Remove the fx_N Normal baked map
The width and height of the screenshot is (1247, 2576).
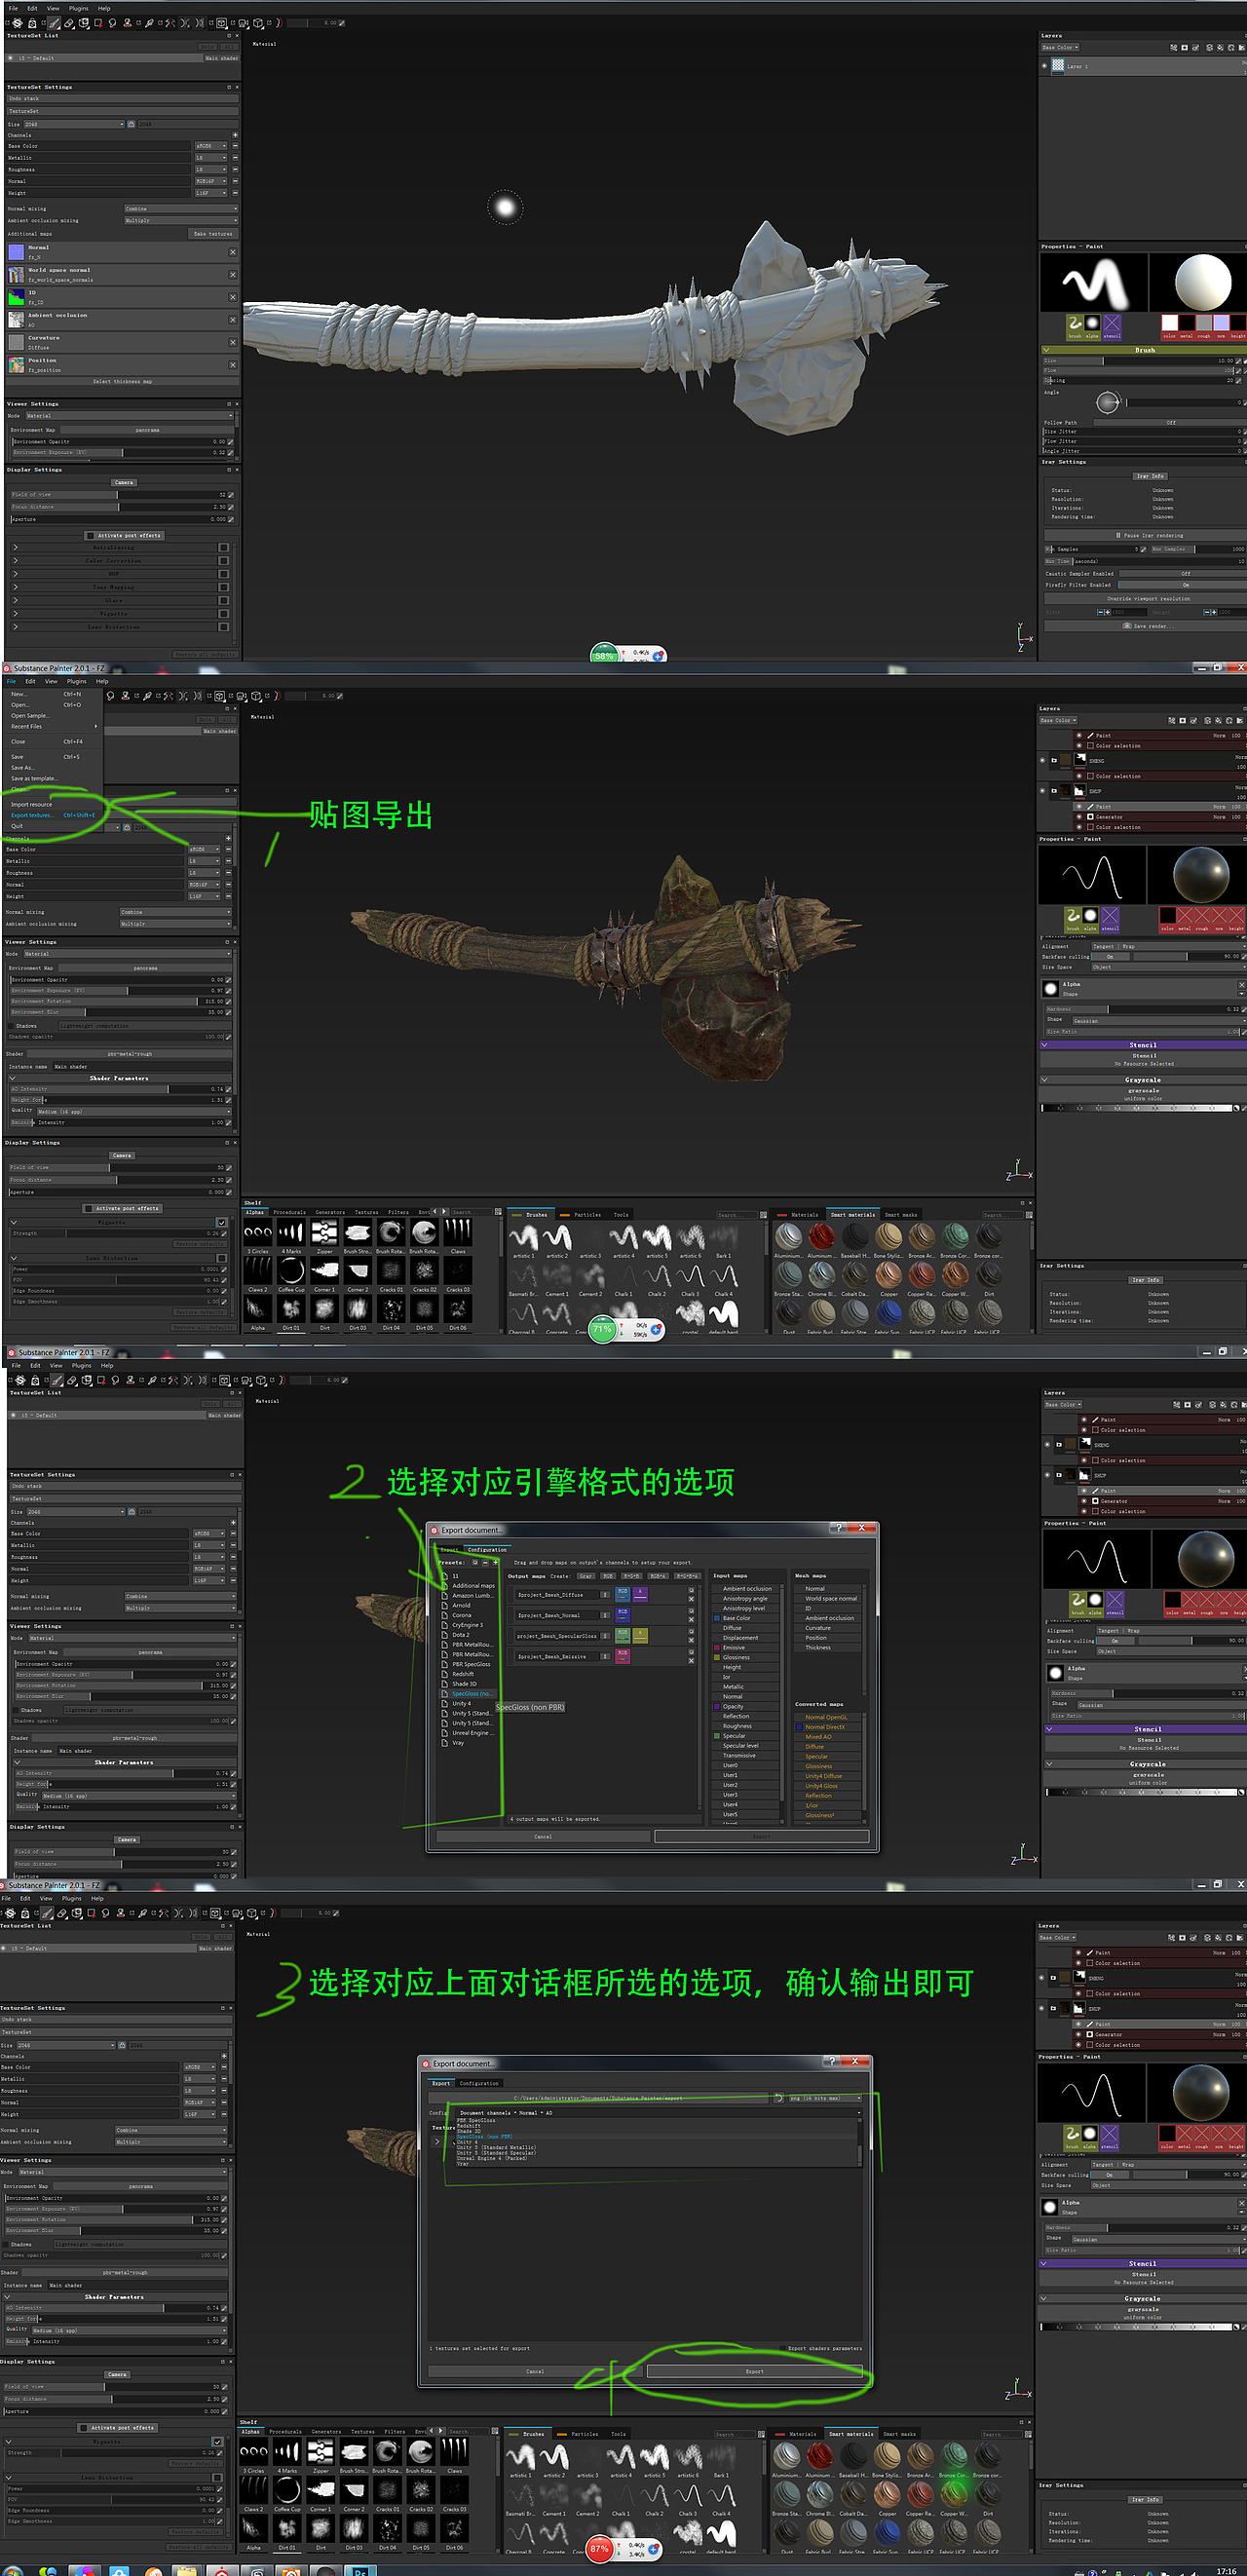click(233, 252)
